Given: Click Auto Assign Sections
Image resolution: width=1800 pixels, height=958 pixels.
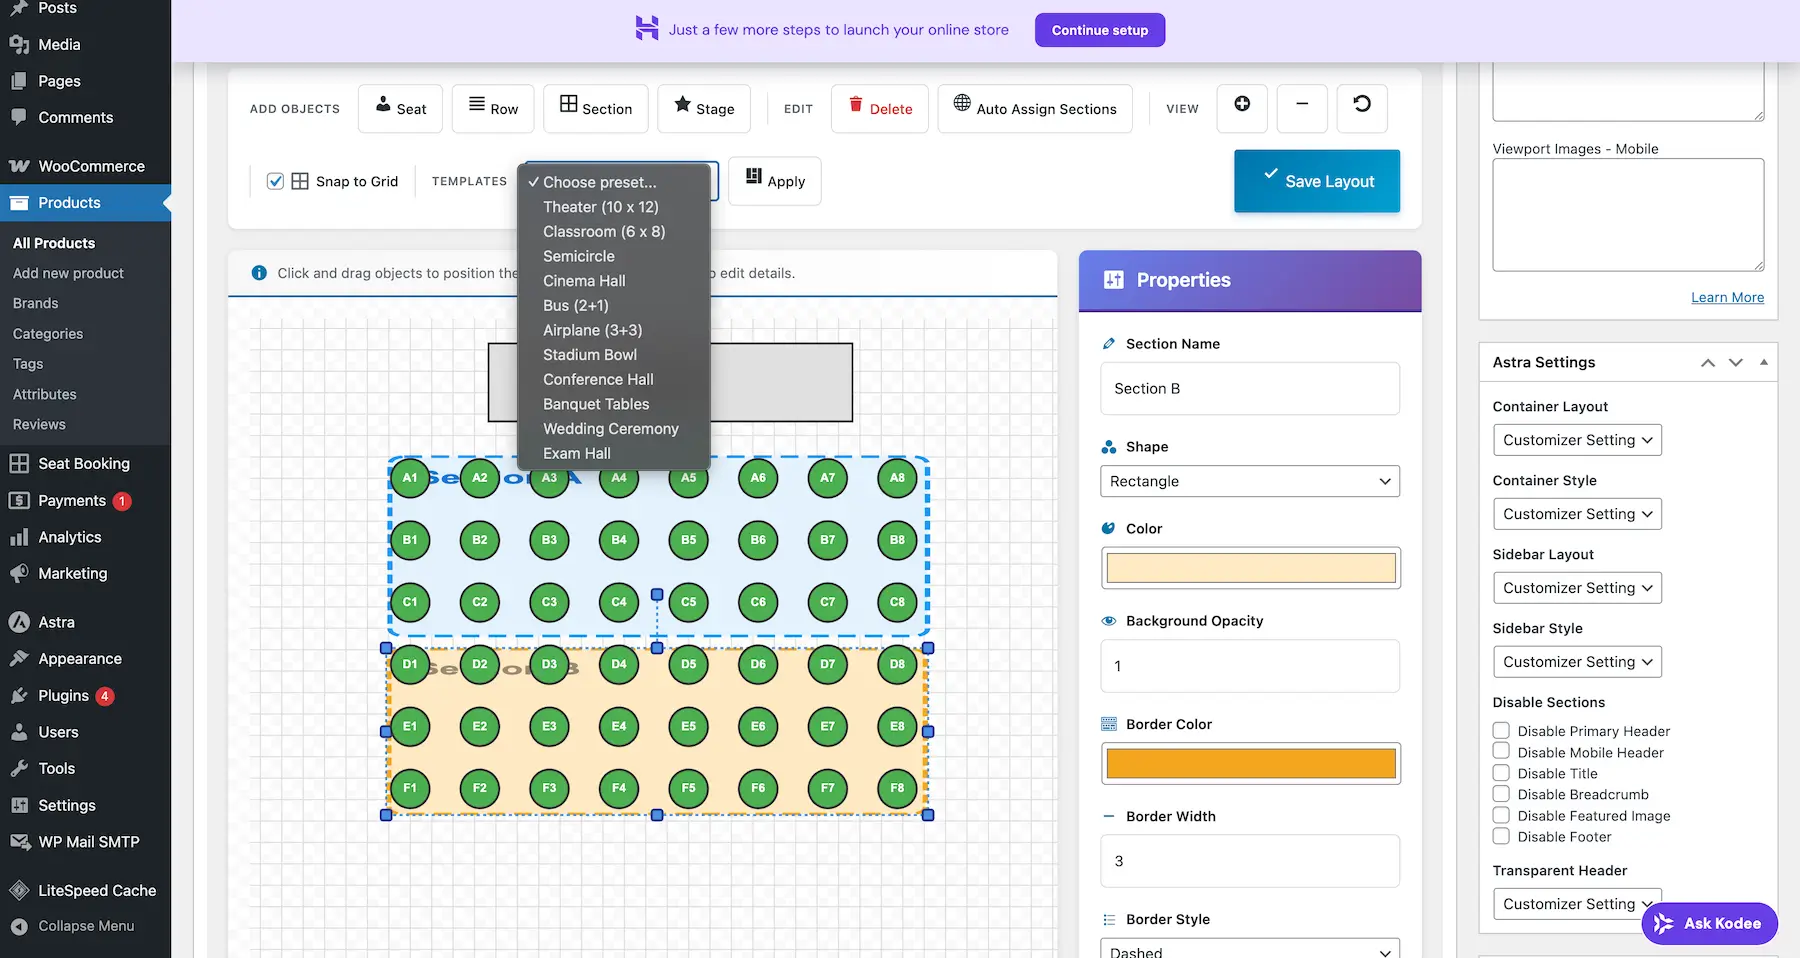Looking at the screenshot, I should 1034,108.
